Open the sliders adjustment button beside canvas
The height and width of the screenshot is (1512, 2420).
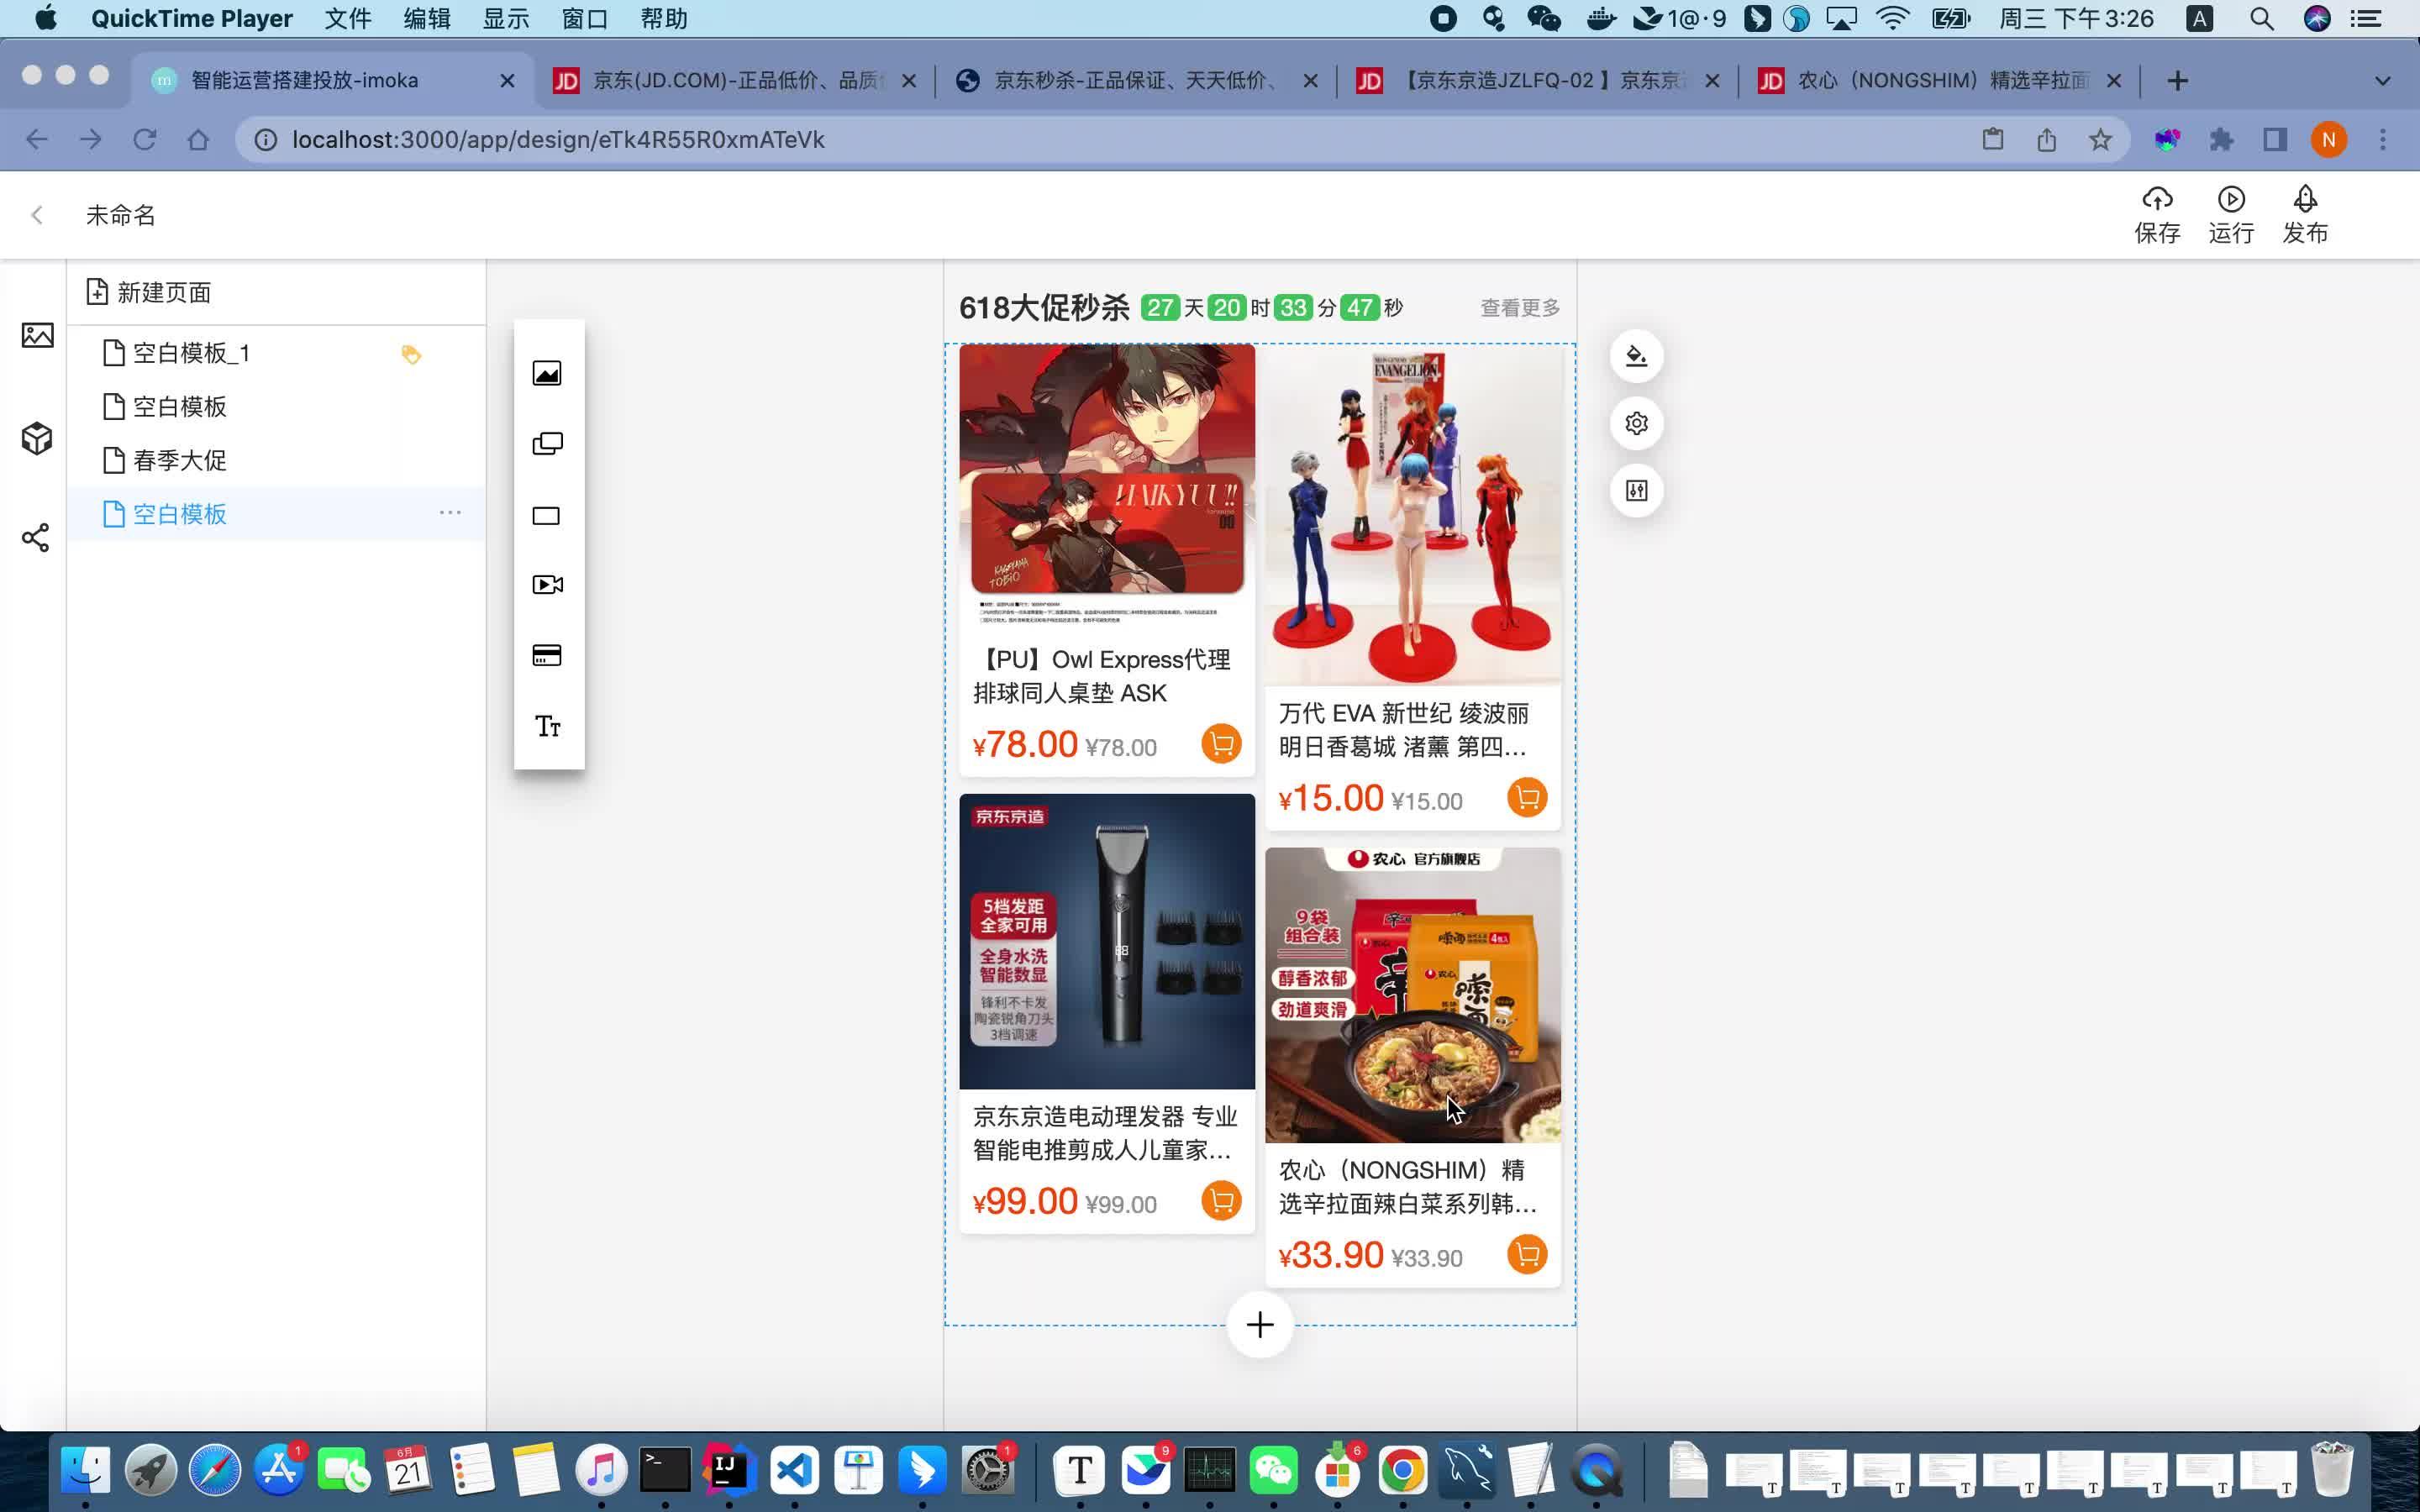[1637, 490]
